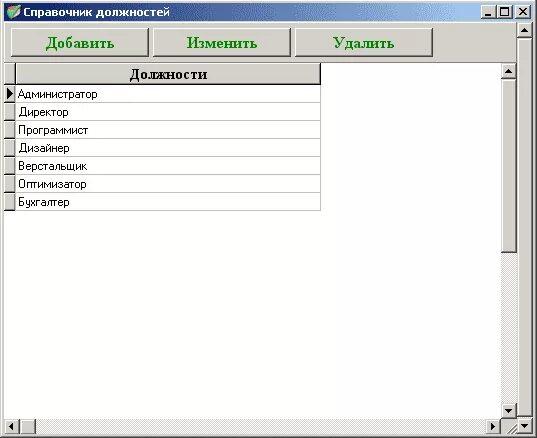Click the horizontal scrollbar thumb
The image size is (537, 438).
[28, 426]
